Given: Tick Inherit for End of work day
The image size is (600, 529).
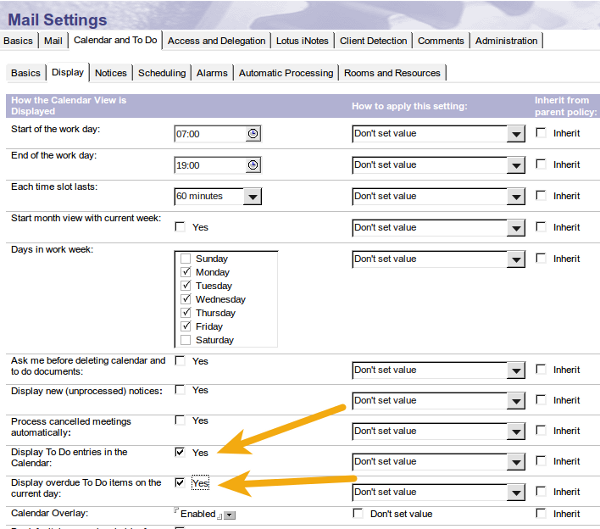Looking at the screenshot, I should point(541,164).
